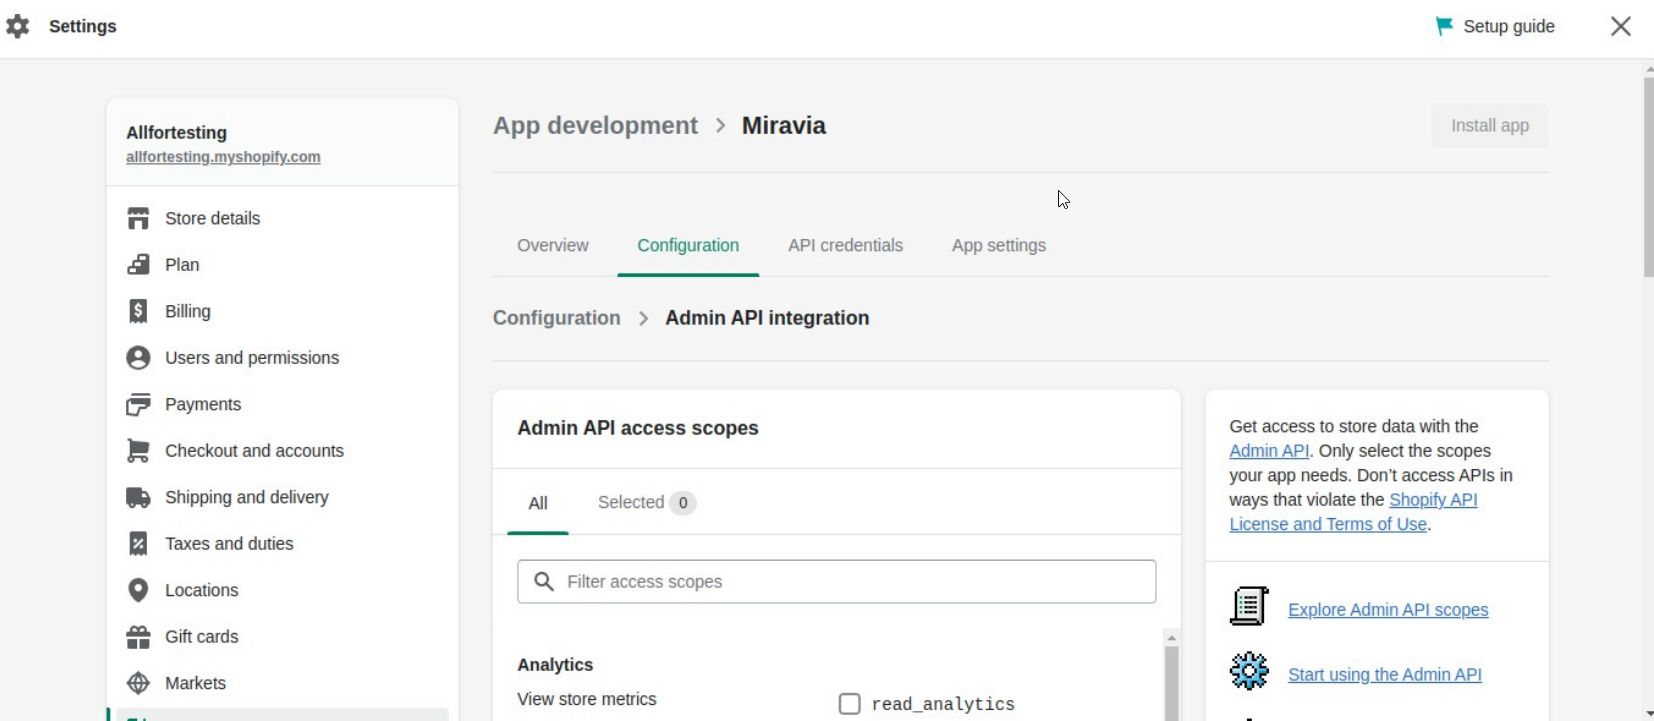
Task: Close the Settings panel with X
Action: (1621, 26)
